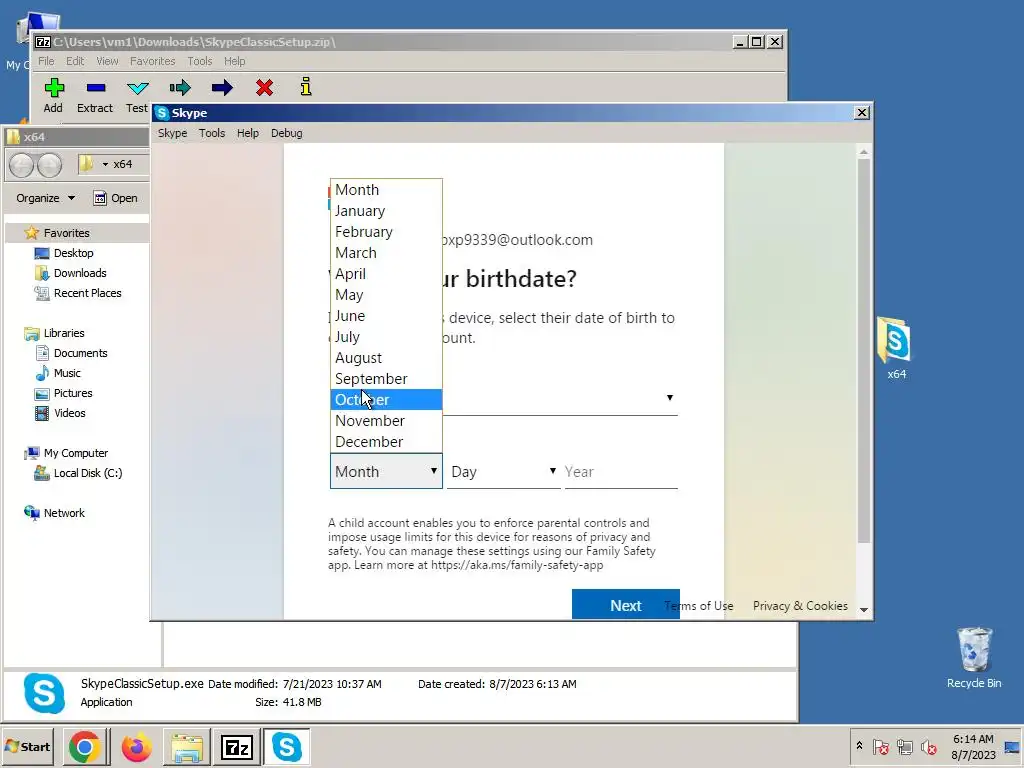Choose December from month list
Screen dimensions: 1024x768
(x=386, y=441)
